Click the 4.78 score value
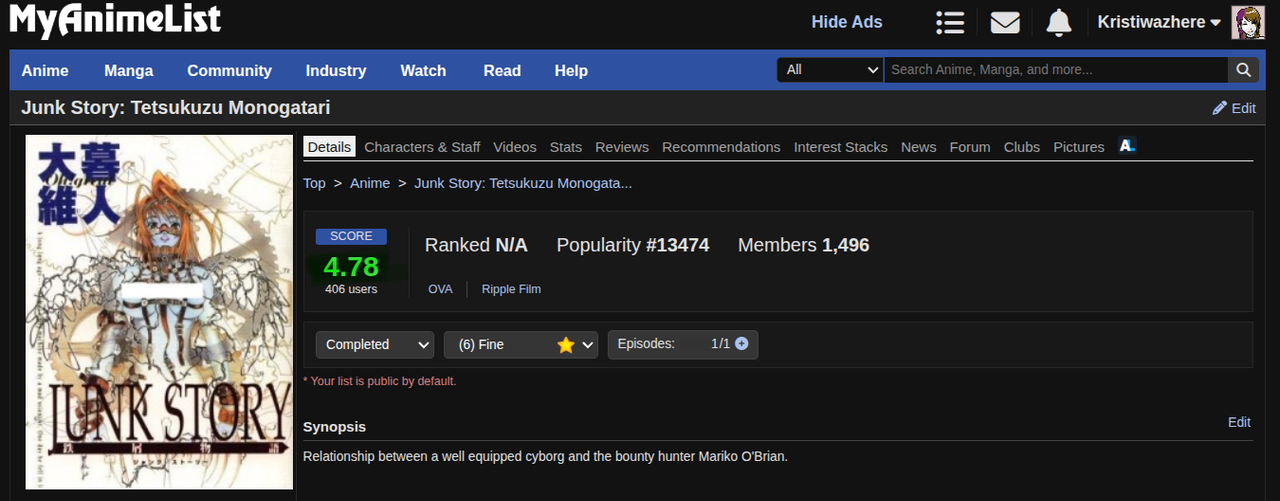 click(351, 267)
